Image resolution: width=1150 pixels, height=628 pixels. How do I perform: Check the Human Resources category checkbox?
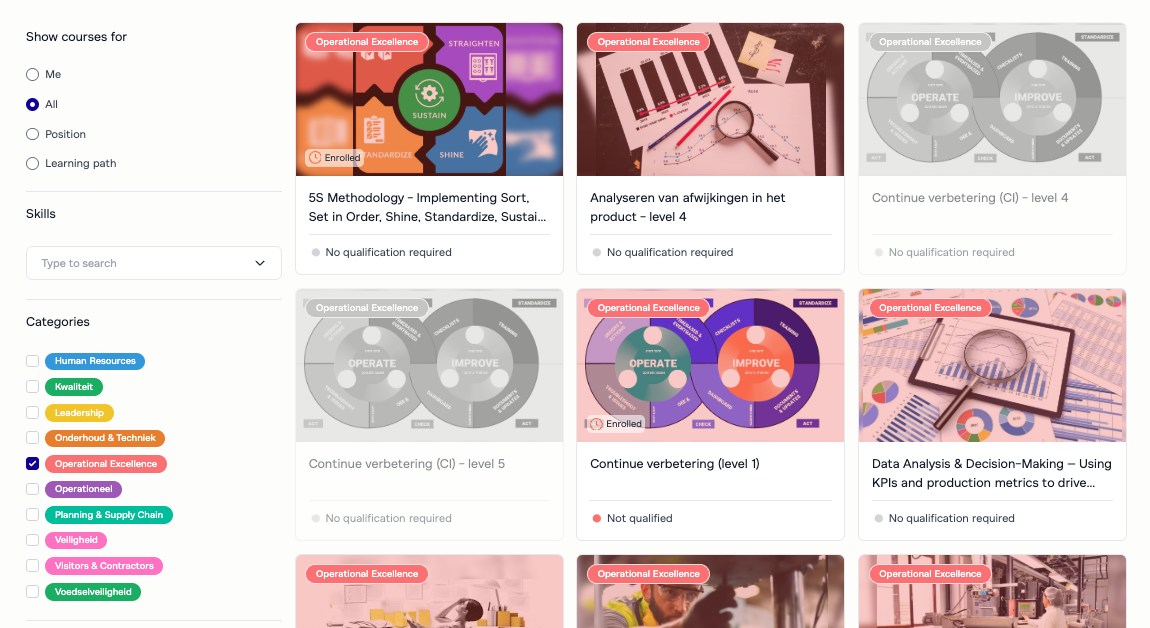(32, 361)
